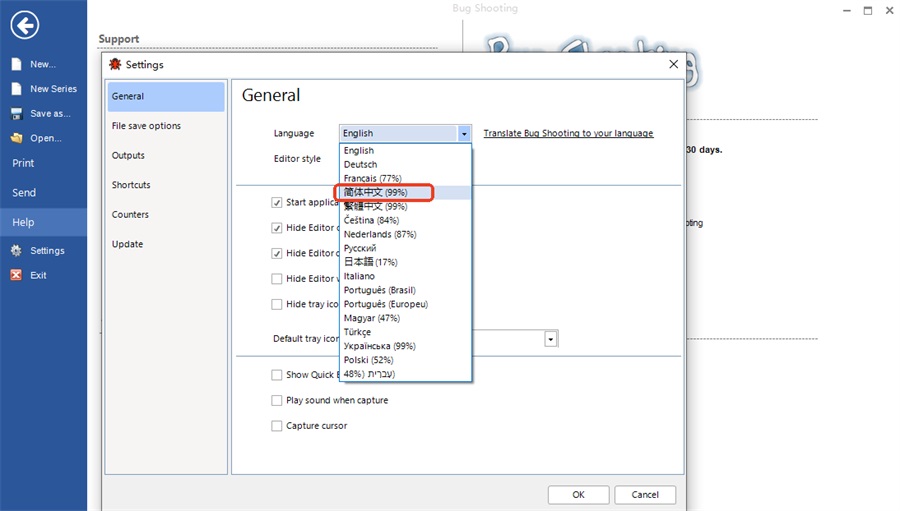Image resolution: width=900 pixels, height=511 pixels.
Task: Uncheck the second Hide Editor checkbox
Action: (x=277, y=253)
